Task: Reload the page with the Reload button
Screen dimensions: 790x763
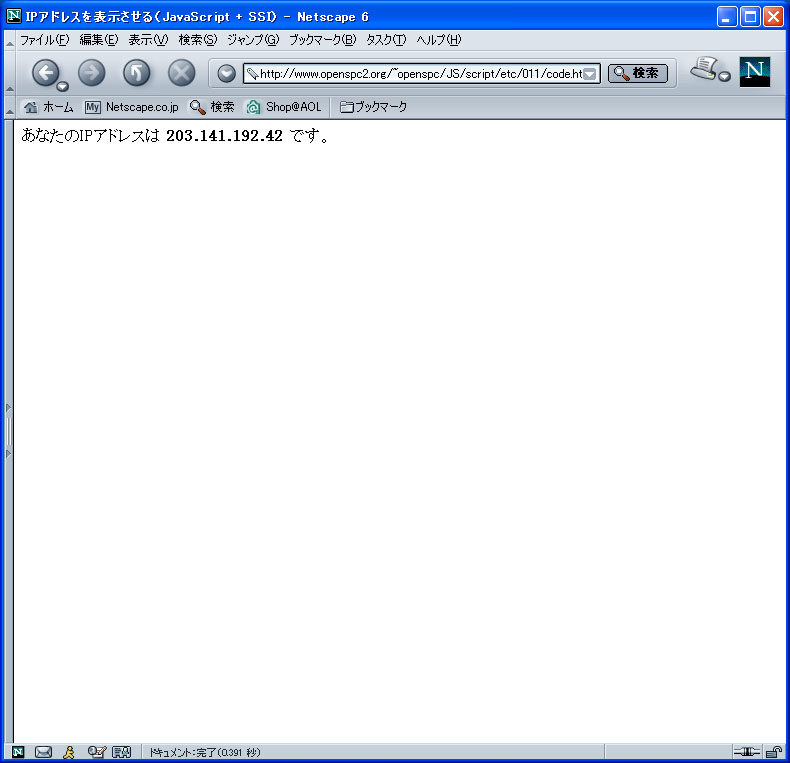Action: pyautogui.click(x=137, y=73)
